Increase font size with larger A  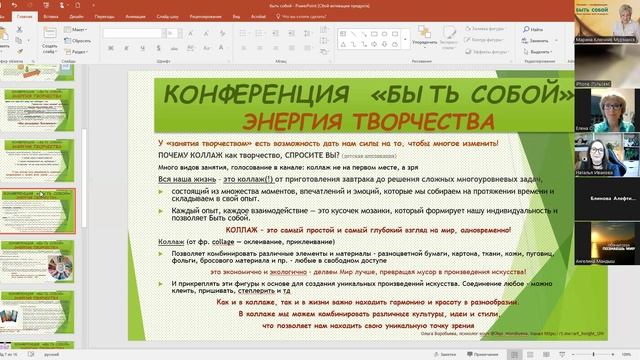(190, 33)
